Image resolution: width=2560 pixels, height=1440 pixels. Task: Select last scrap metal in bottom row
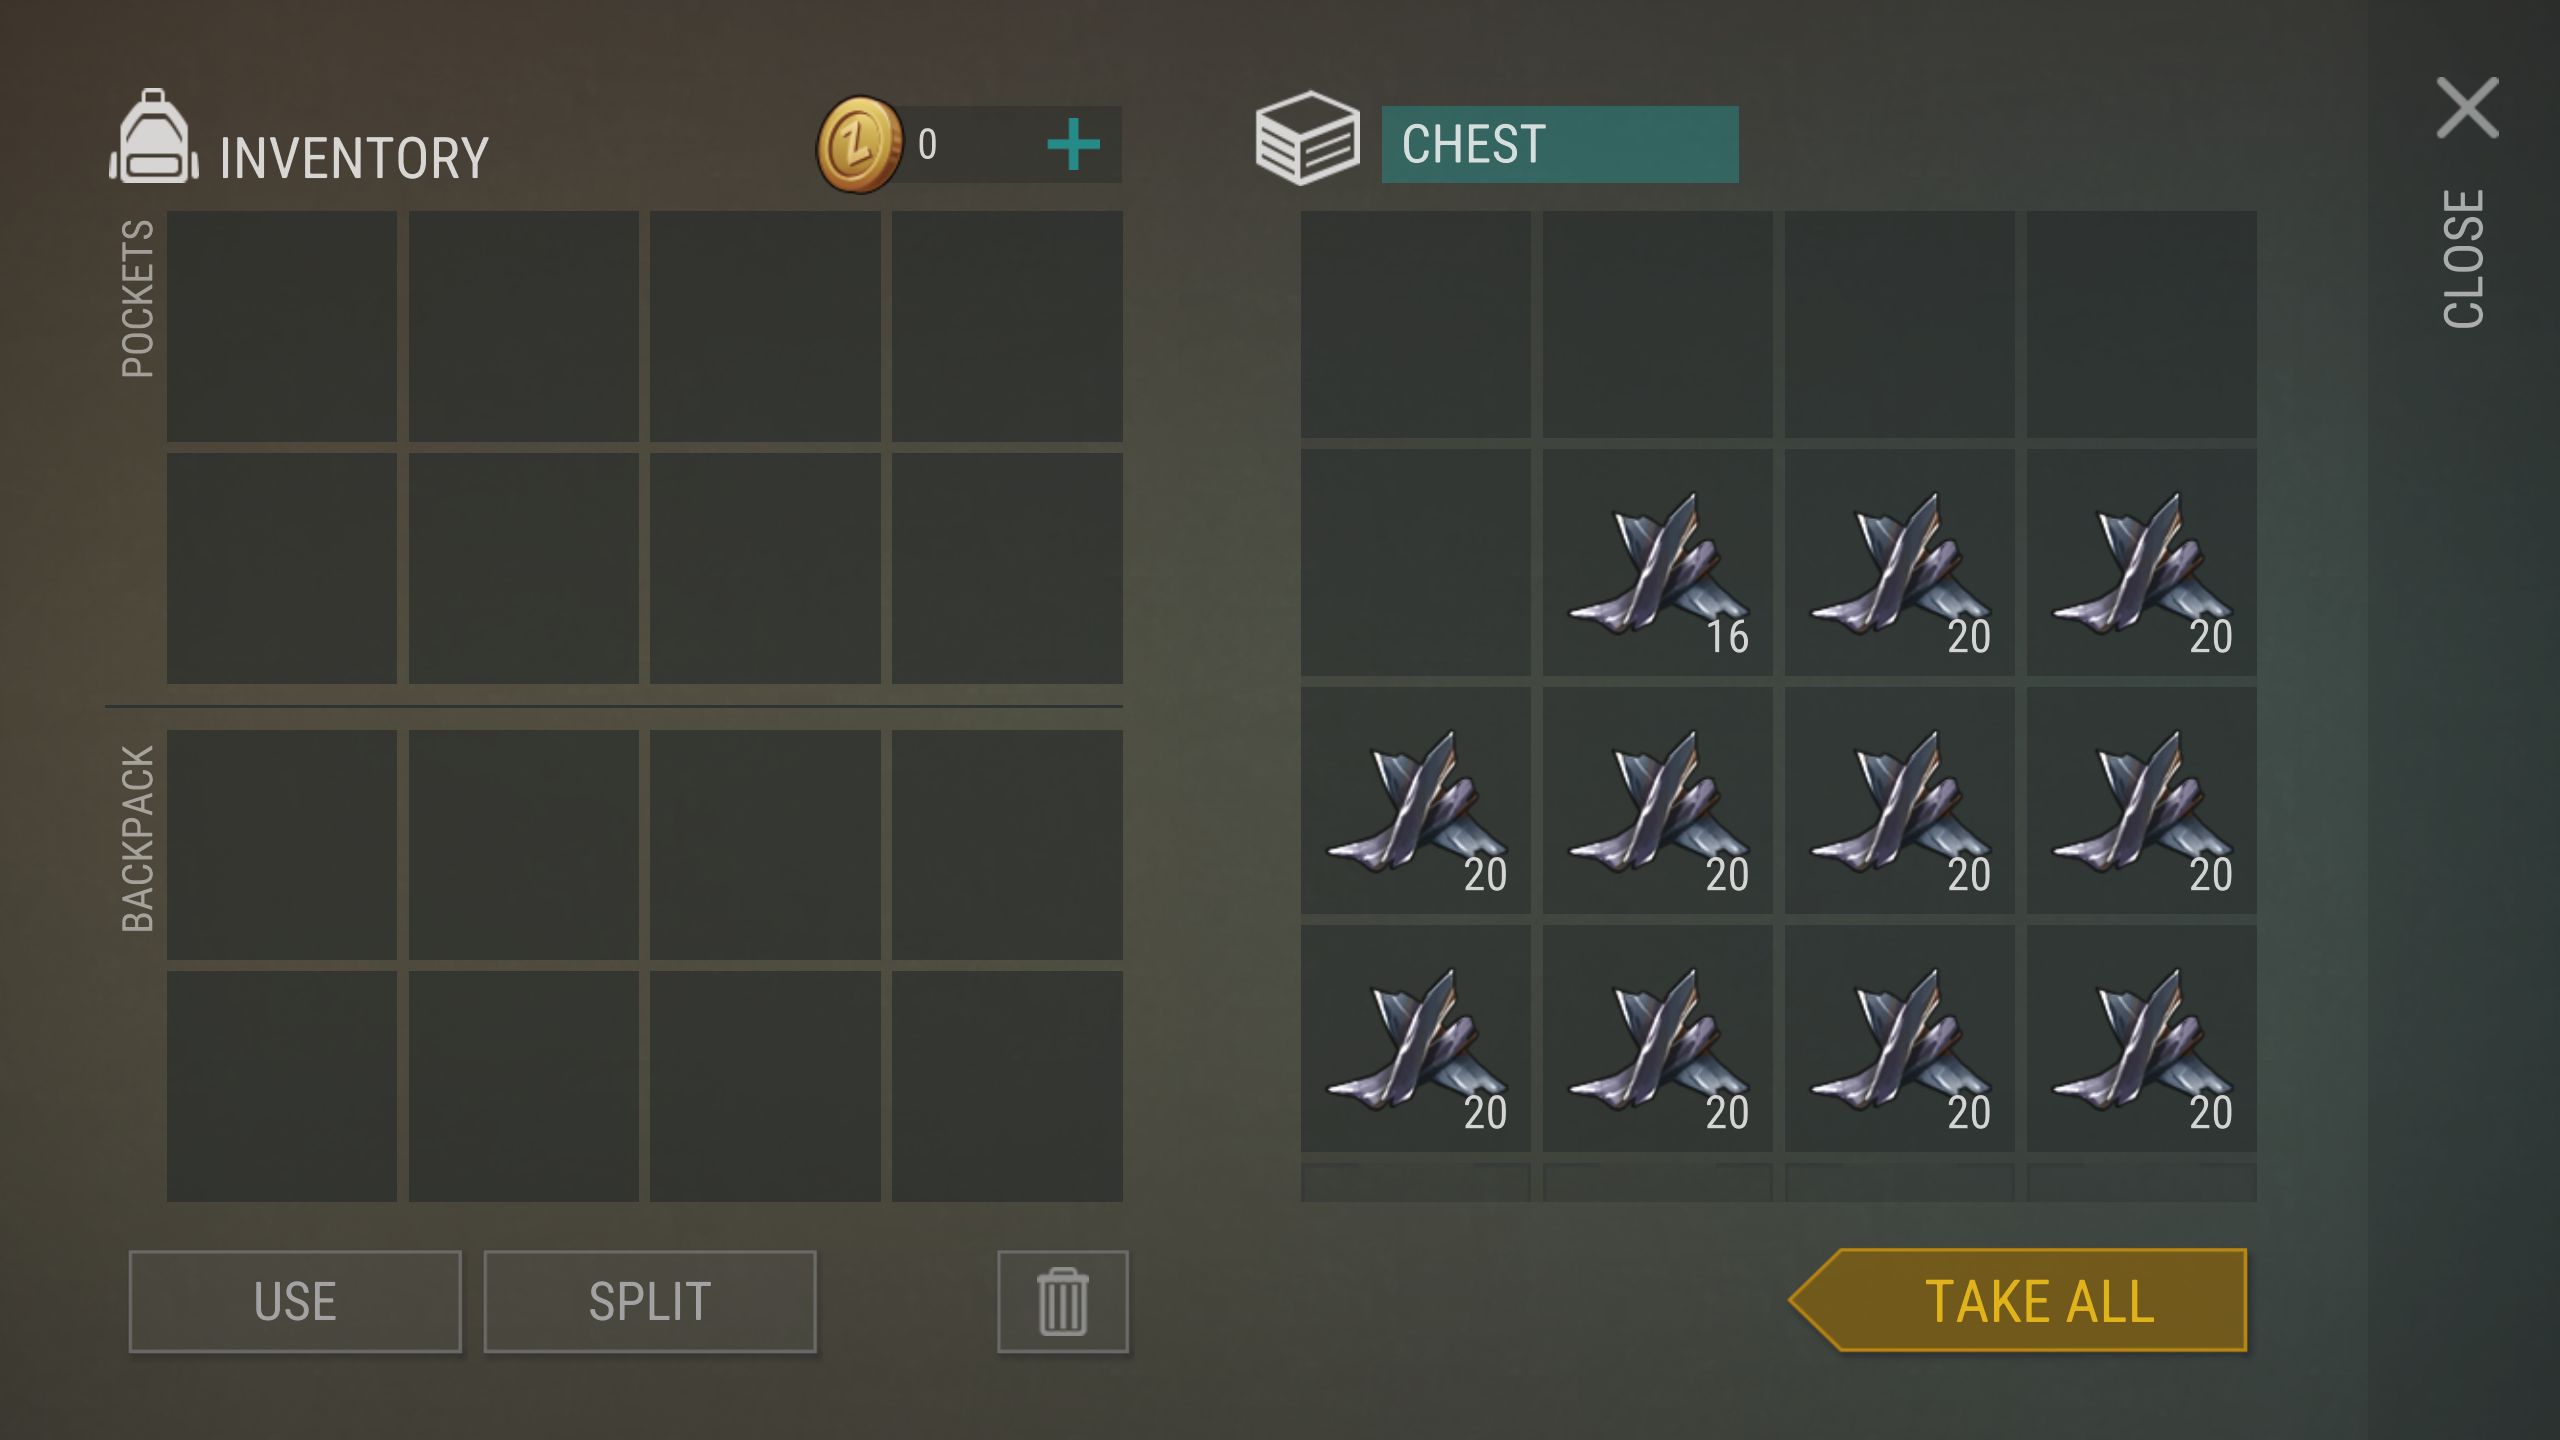[x=2141, y=1038]
